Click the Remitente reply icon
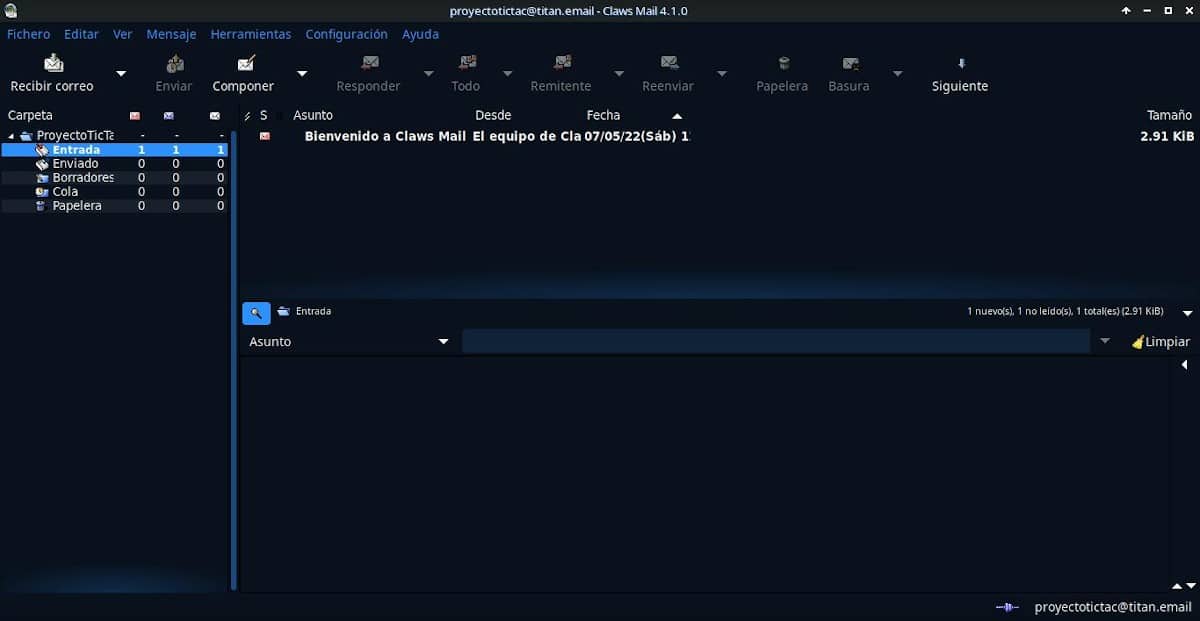 pyautogui.click(x=563, y=63)
